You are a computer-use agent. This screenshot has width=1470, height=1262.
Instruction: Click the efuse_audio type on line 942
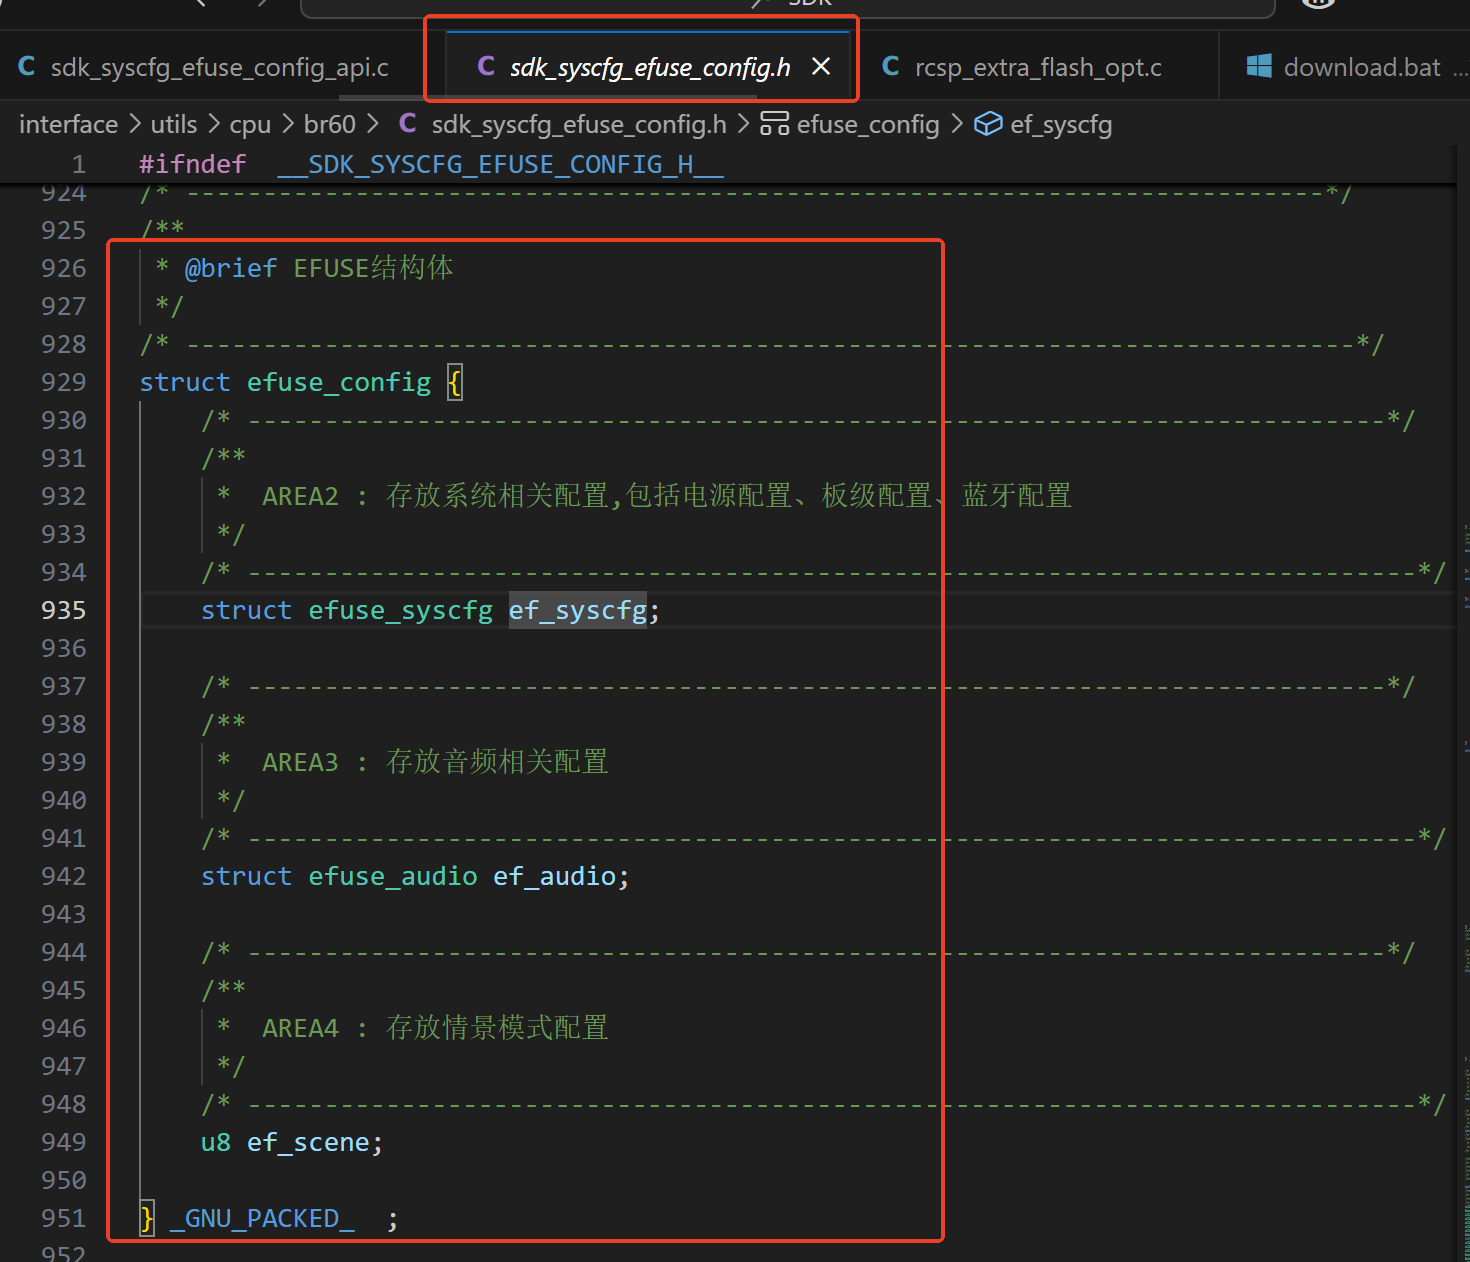point(392,876)
